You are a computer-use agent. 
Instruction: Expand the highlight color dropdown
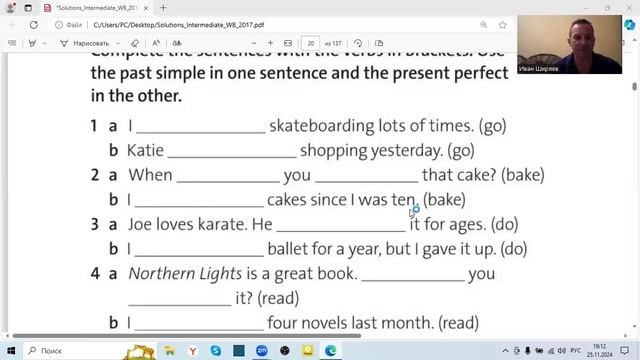[x=44, y=43]
